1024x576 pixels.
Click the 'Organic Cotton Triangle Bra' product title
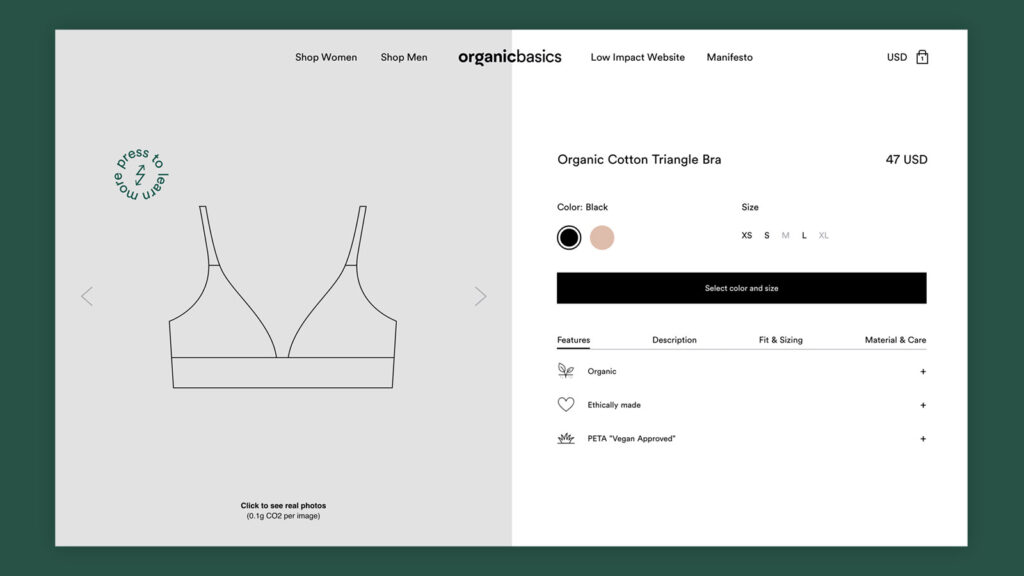[639, 159]
